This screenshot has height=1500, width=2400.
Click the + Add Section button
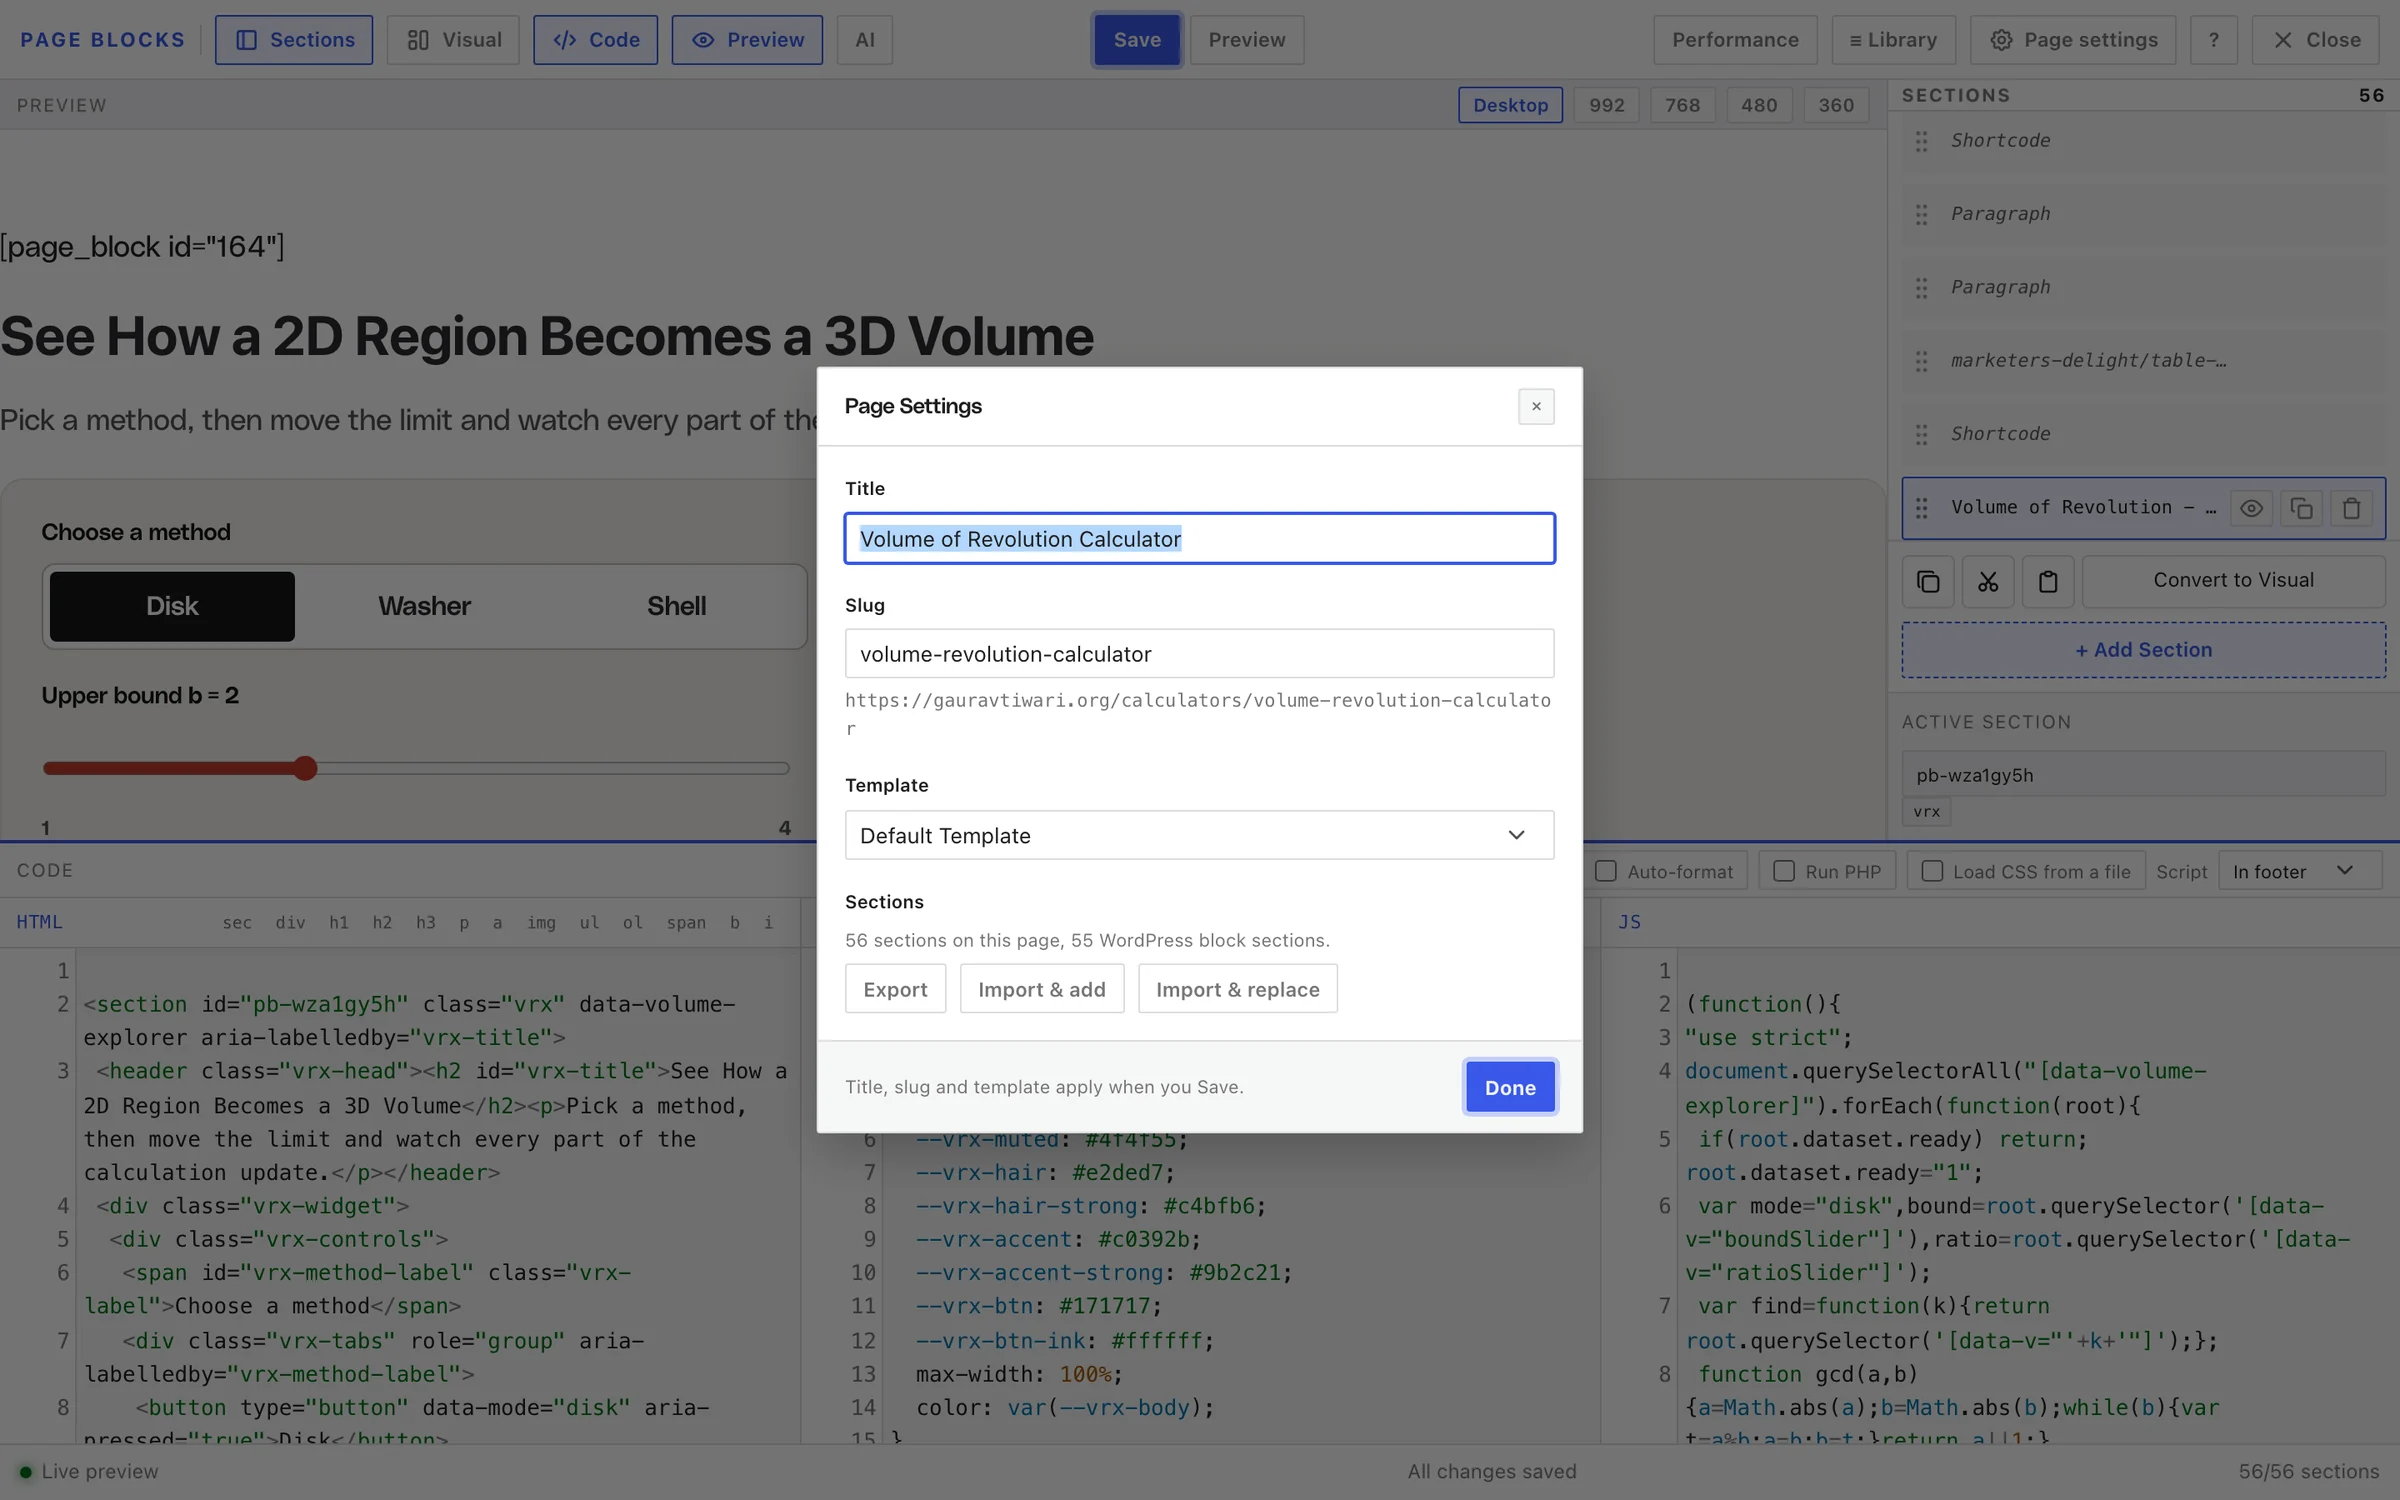pos(2143,650)
